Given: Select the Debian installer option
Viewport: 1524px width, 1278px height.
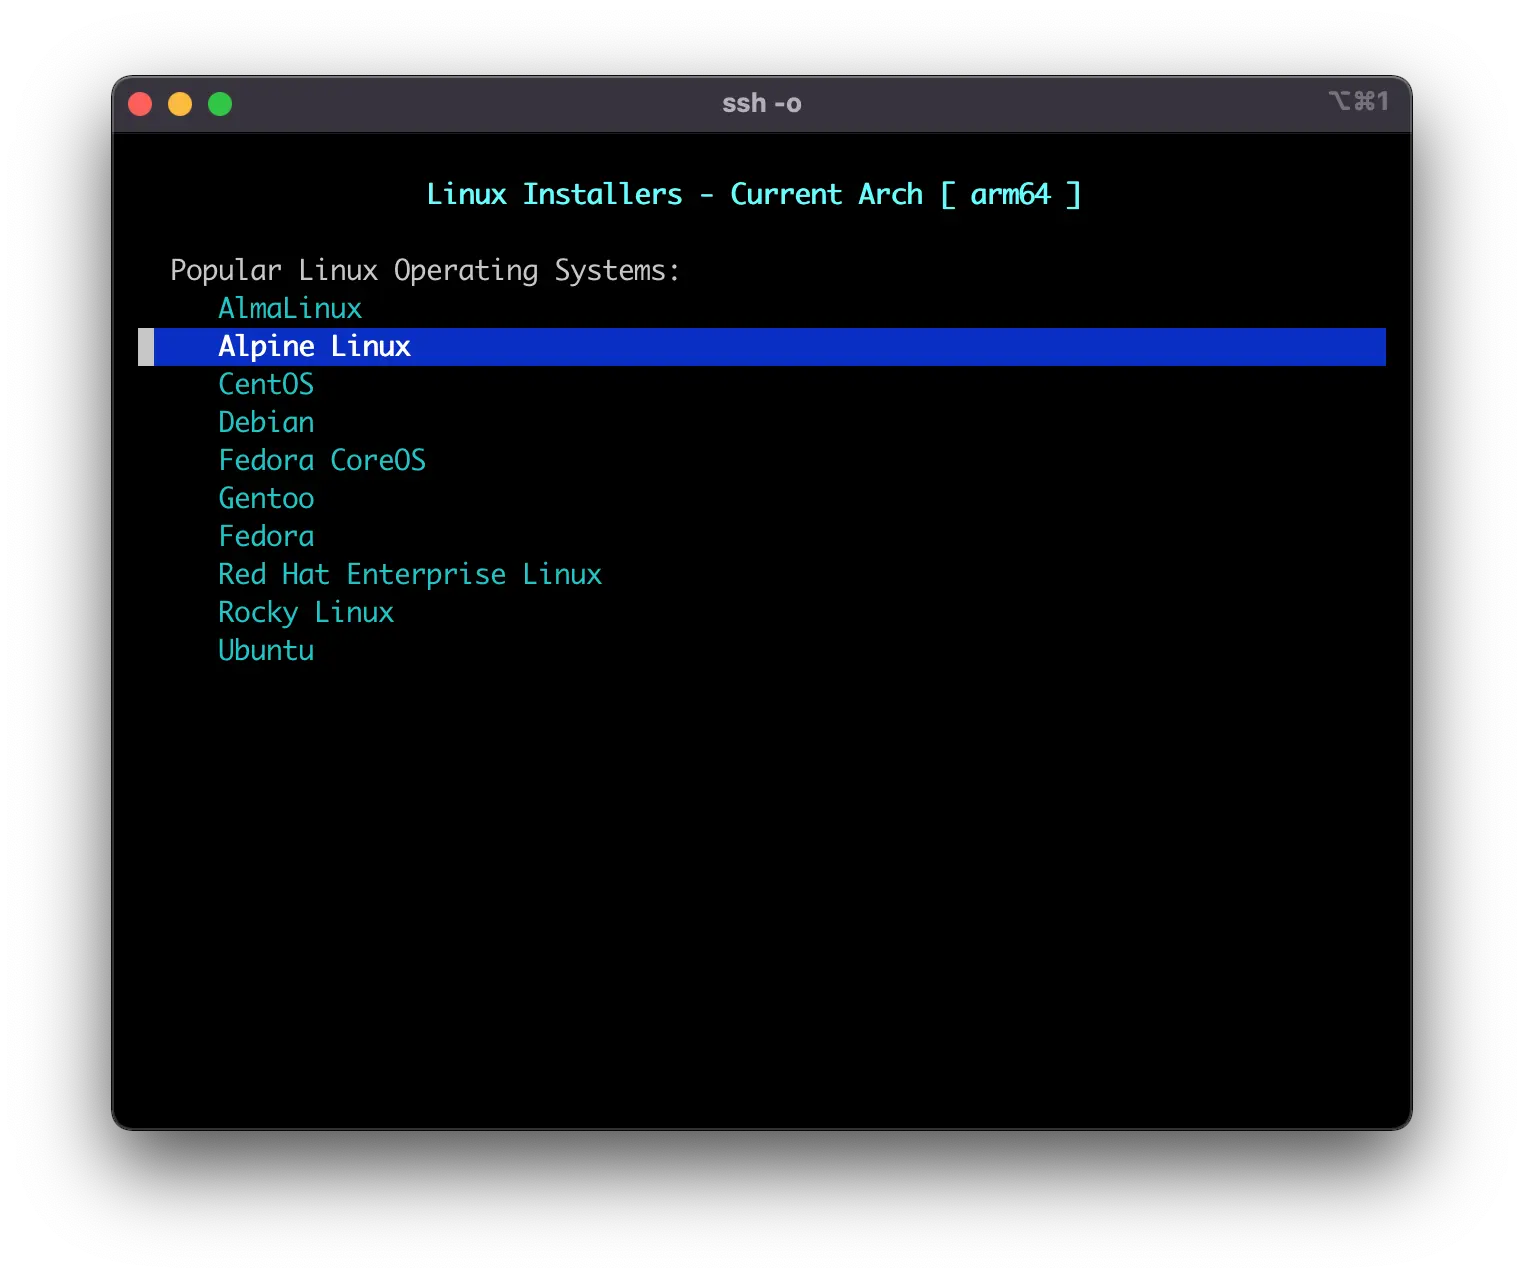Looking at the screenshot, I should click(266, 422).
